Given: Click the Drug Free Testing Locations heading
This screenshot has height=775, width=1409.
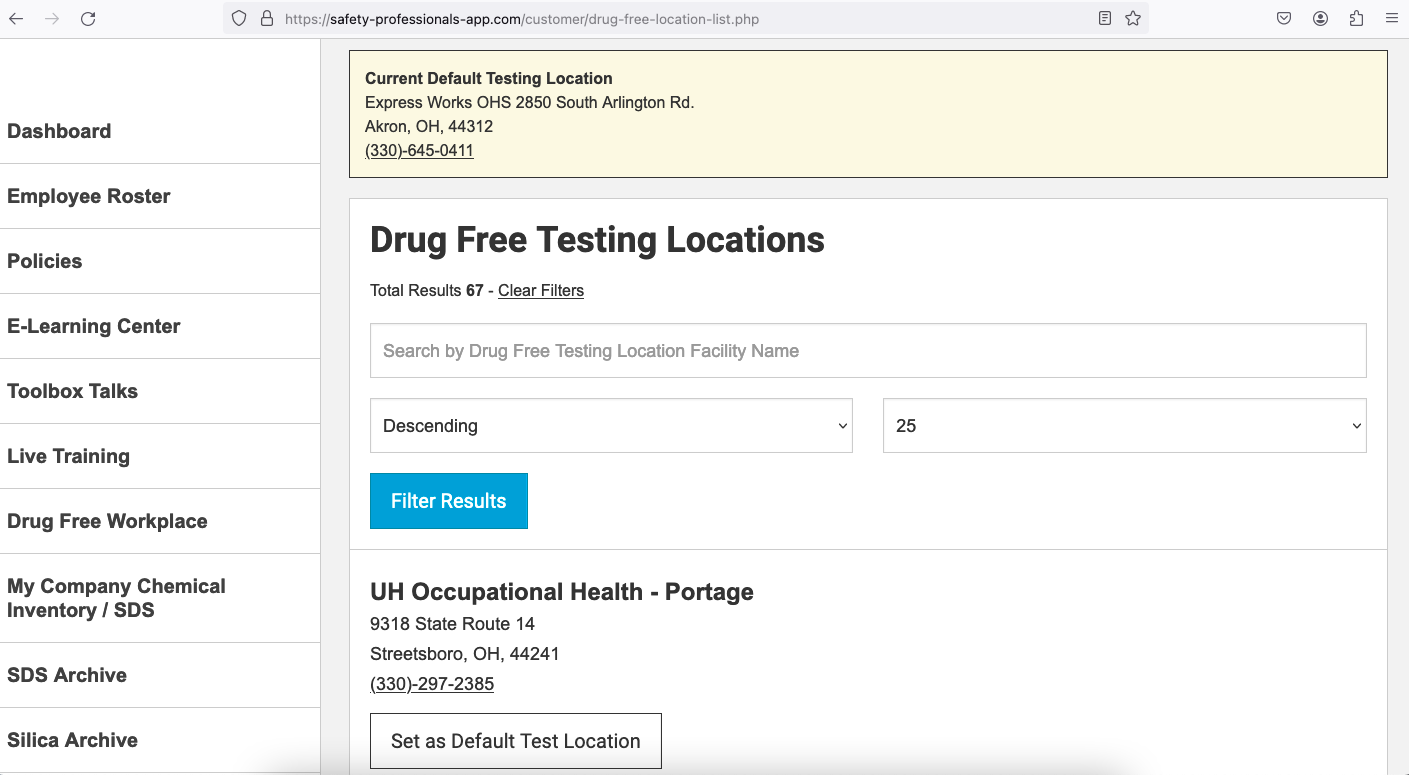Looking at the screenshot, I should 598,240.
